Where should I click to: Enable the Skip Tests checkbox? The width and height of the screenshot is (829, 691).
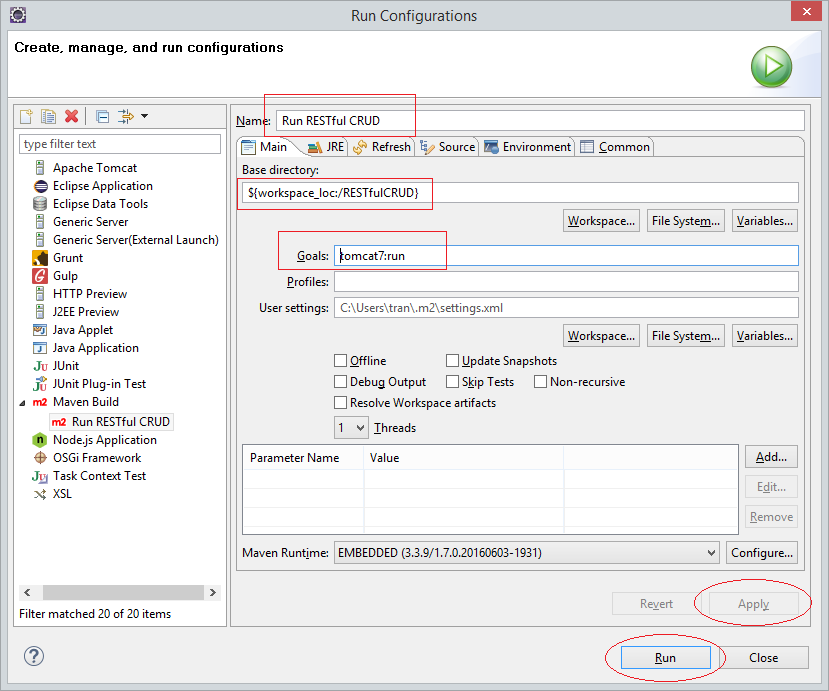coord(452,382)
